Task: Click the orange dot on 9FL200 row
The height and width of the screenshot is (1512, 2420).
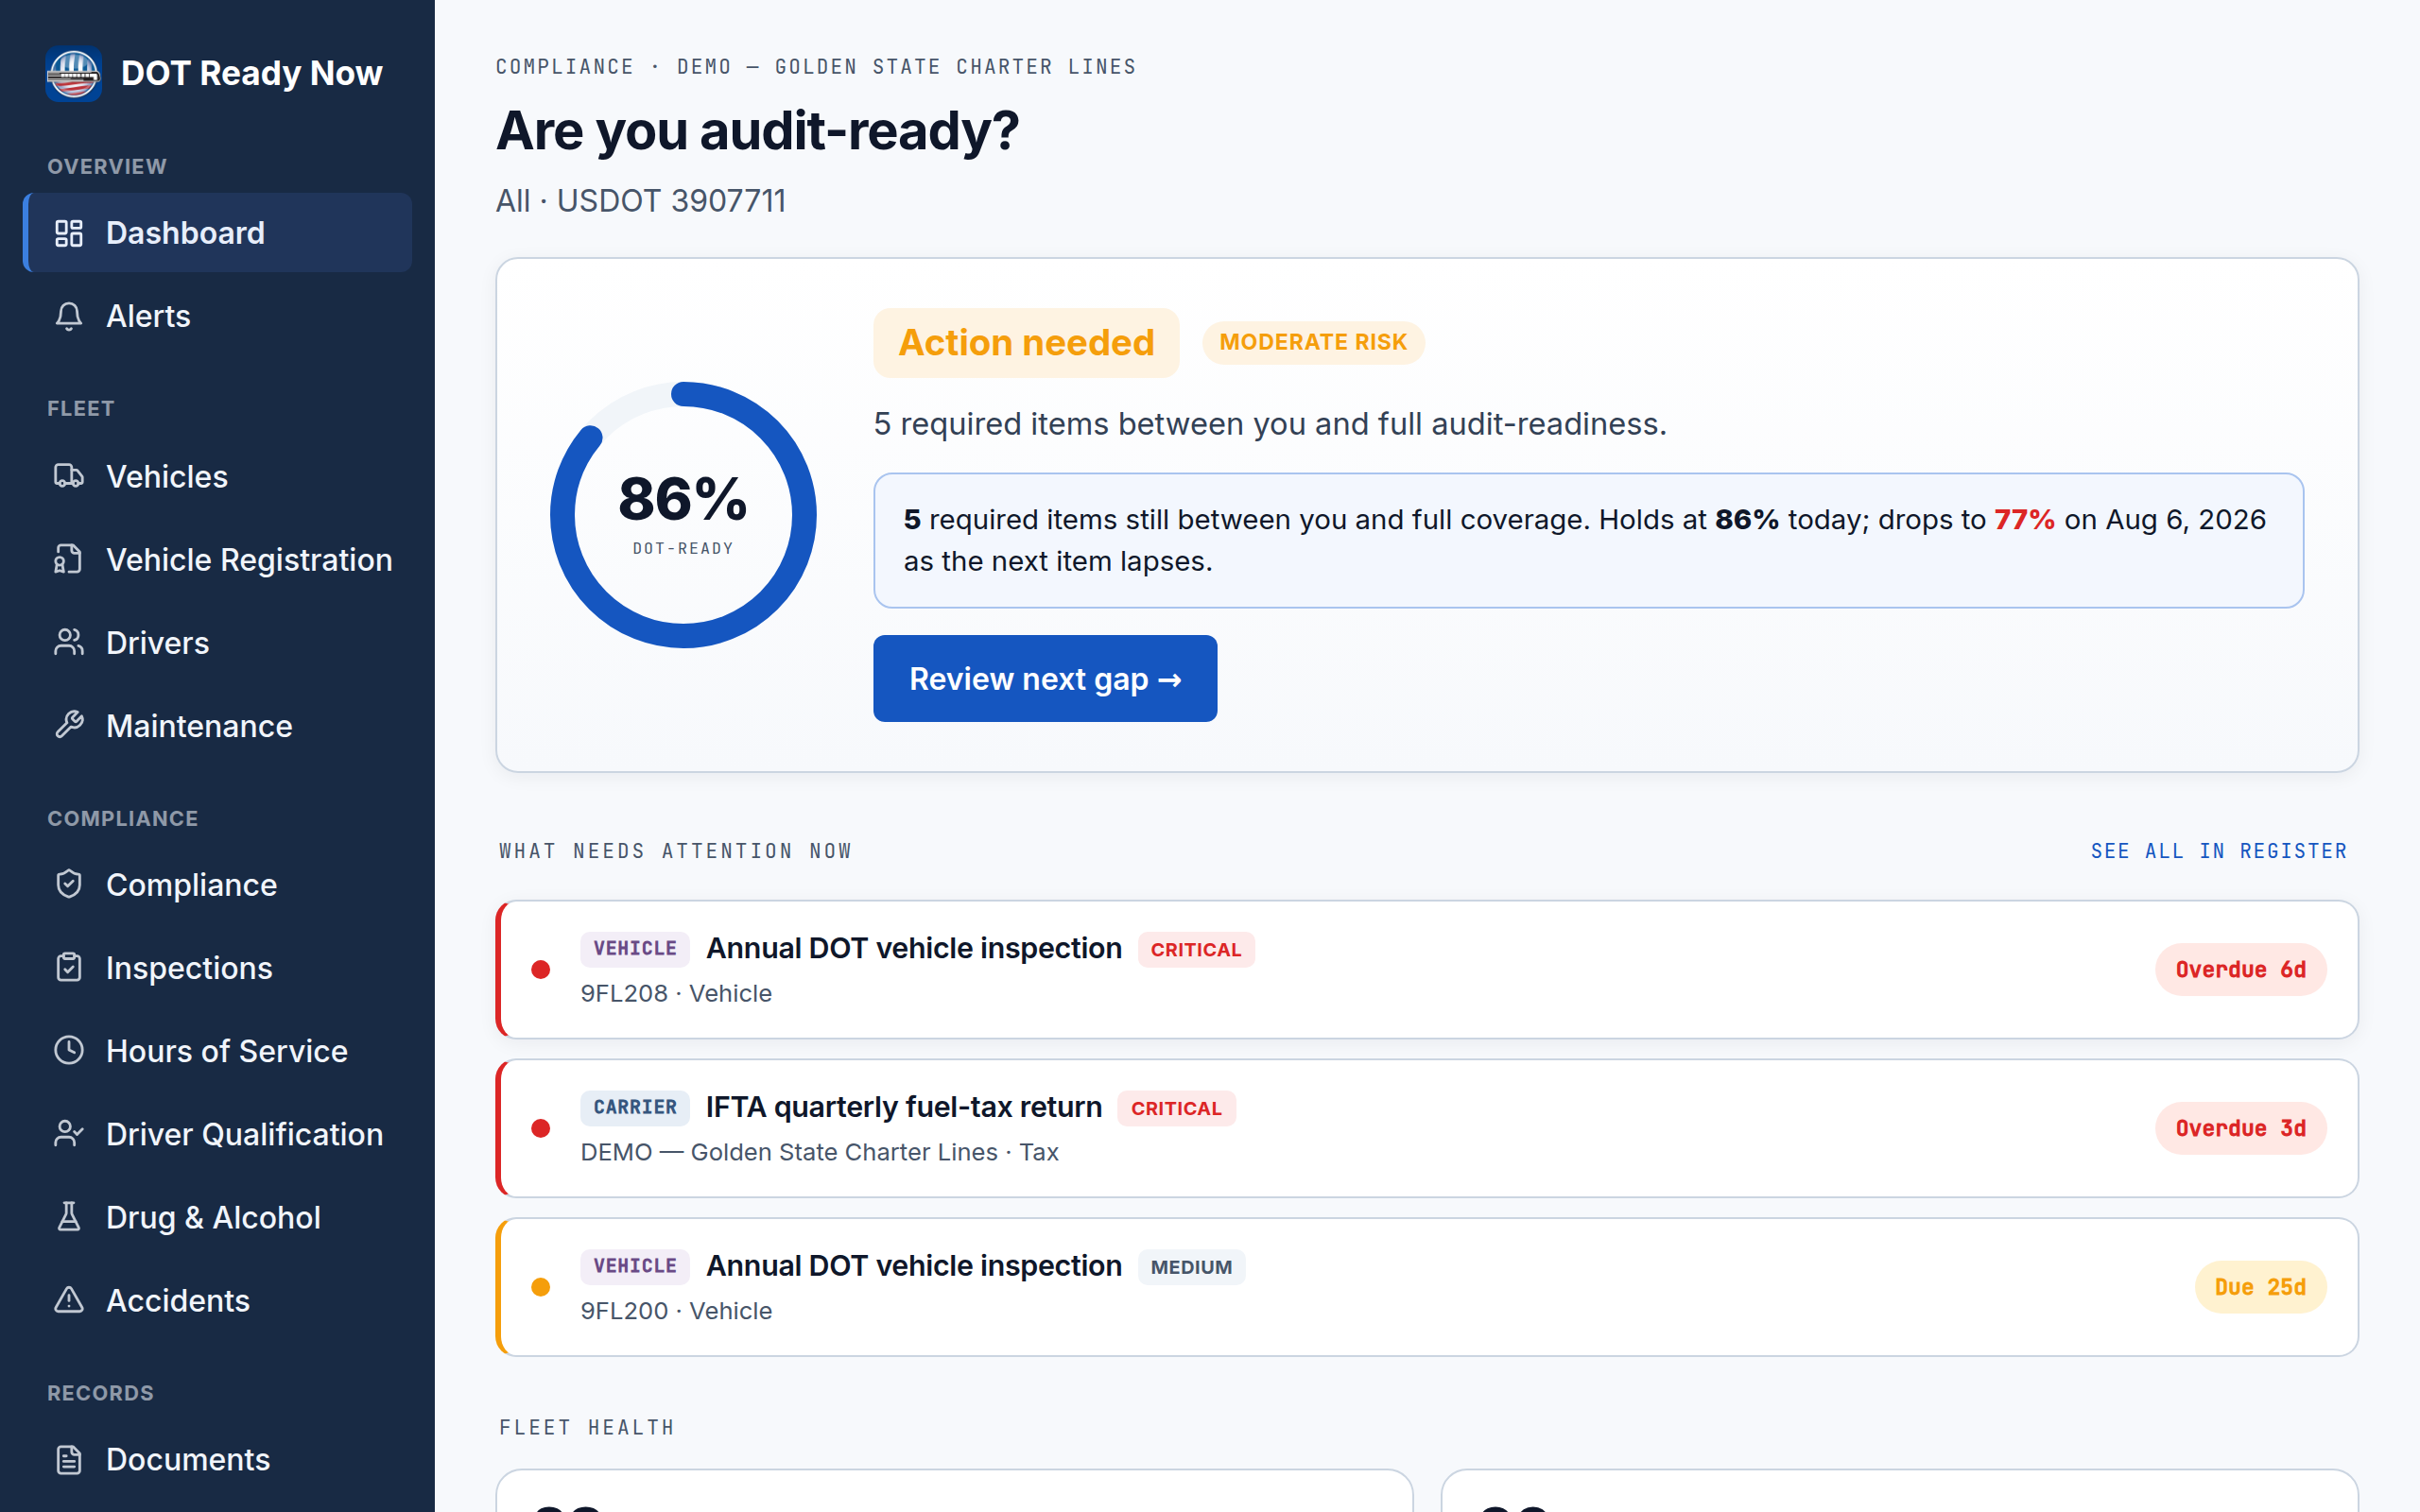Action: tap(541, 1287)
